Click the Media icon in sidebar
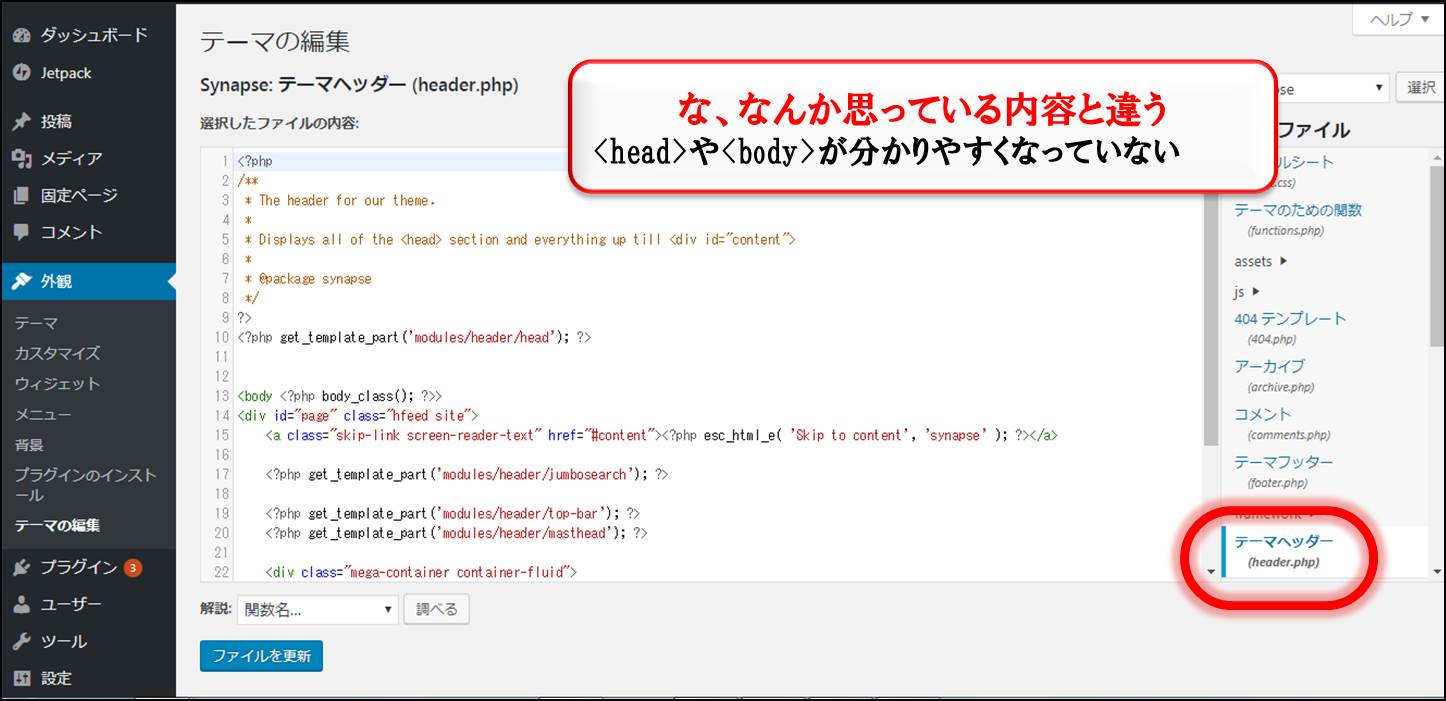Image resolution: width=1446 pixels, height=701 pixels. pos(21,158)
